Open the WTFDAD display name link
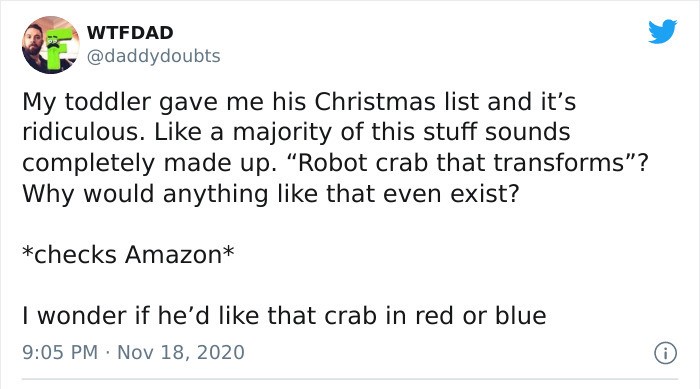Screen dimensions: 700x389 tap(130, 33)
